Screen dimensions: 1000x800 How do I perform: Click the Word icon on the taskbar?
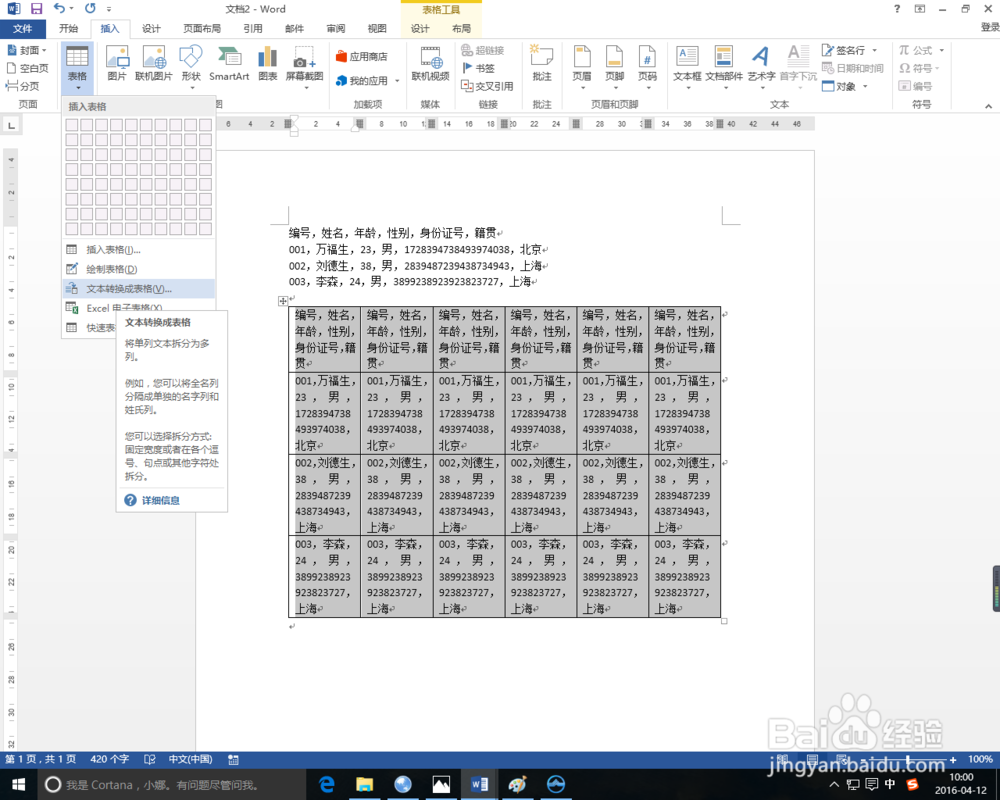479,785
